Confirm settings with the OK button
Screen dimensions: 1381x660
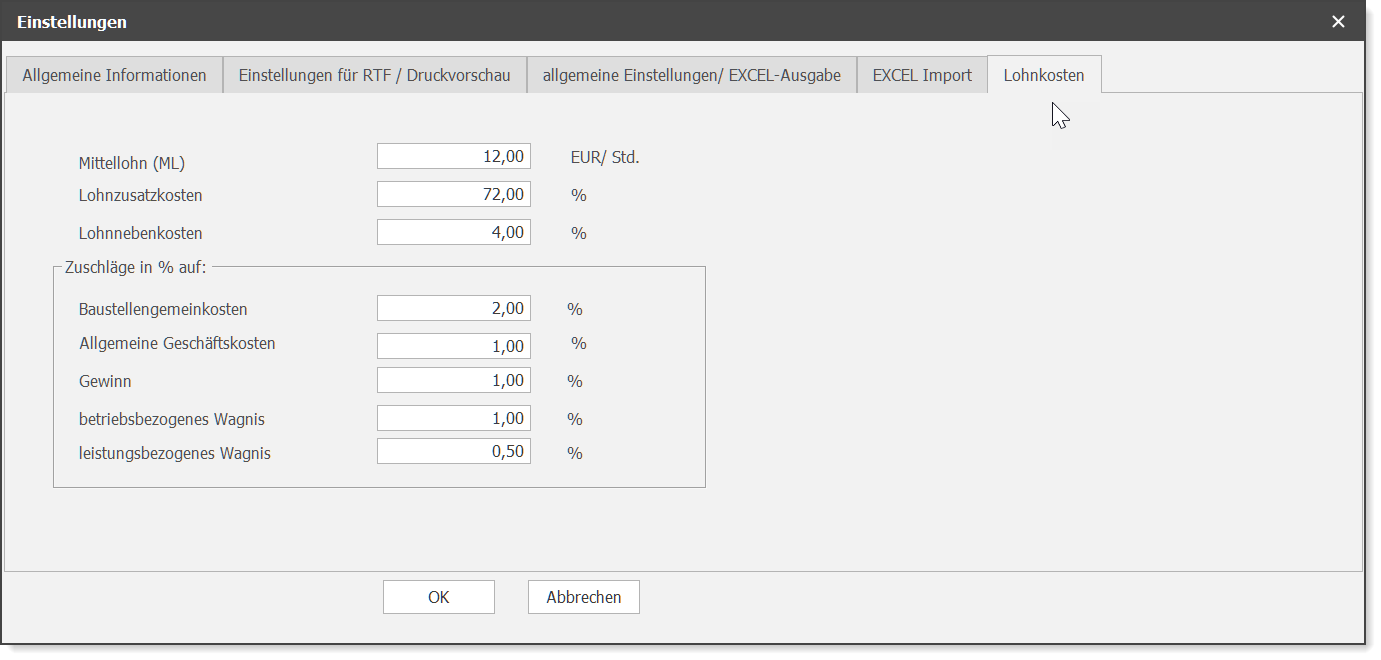438,597
